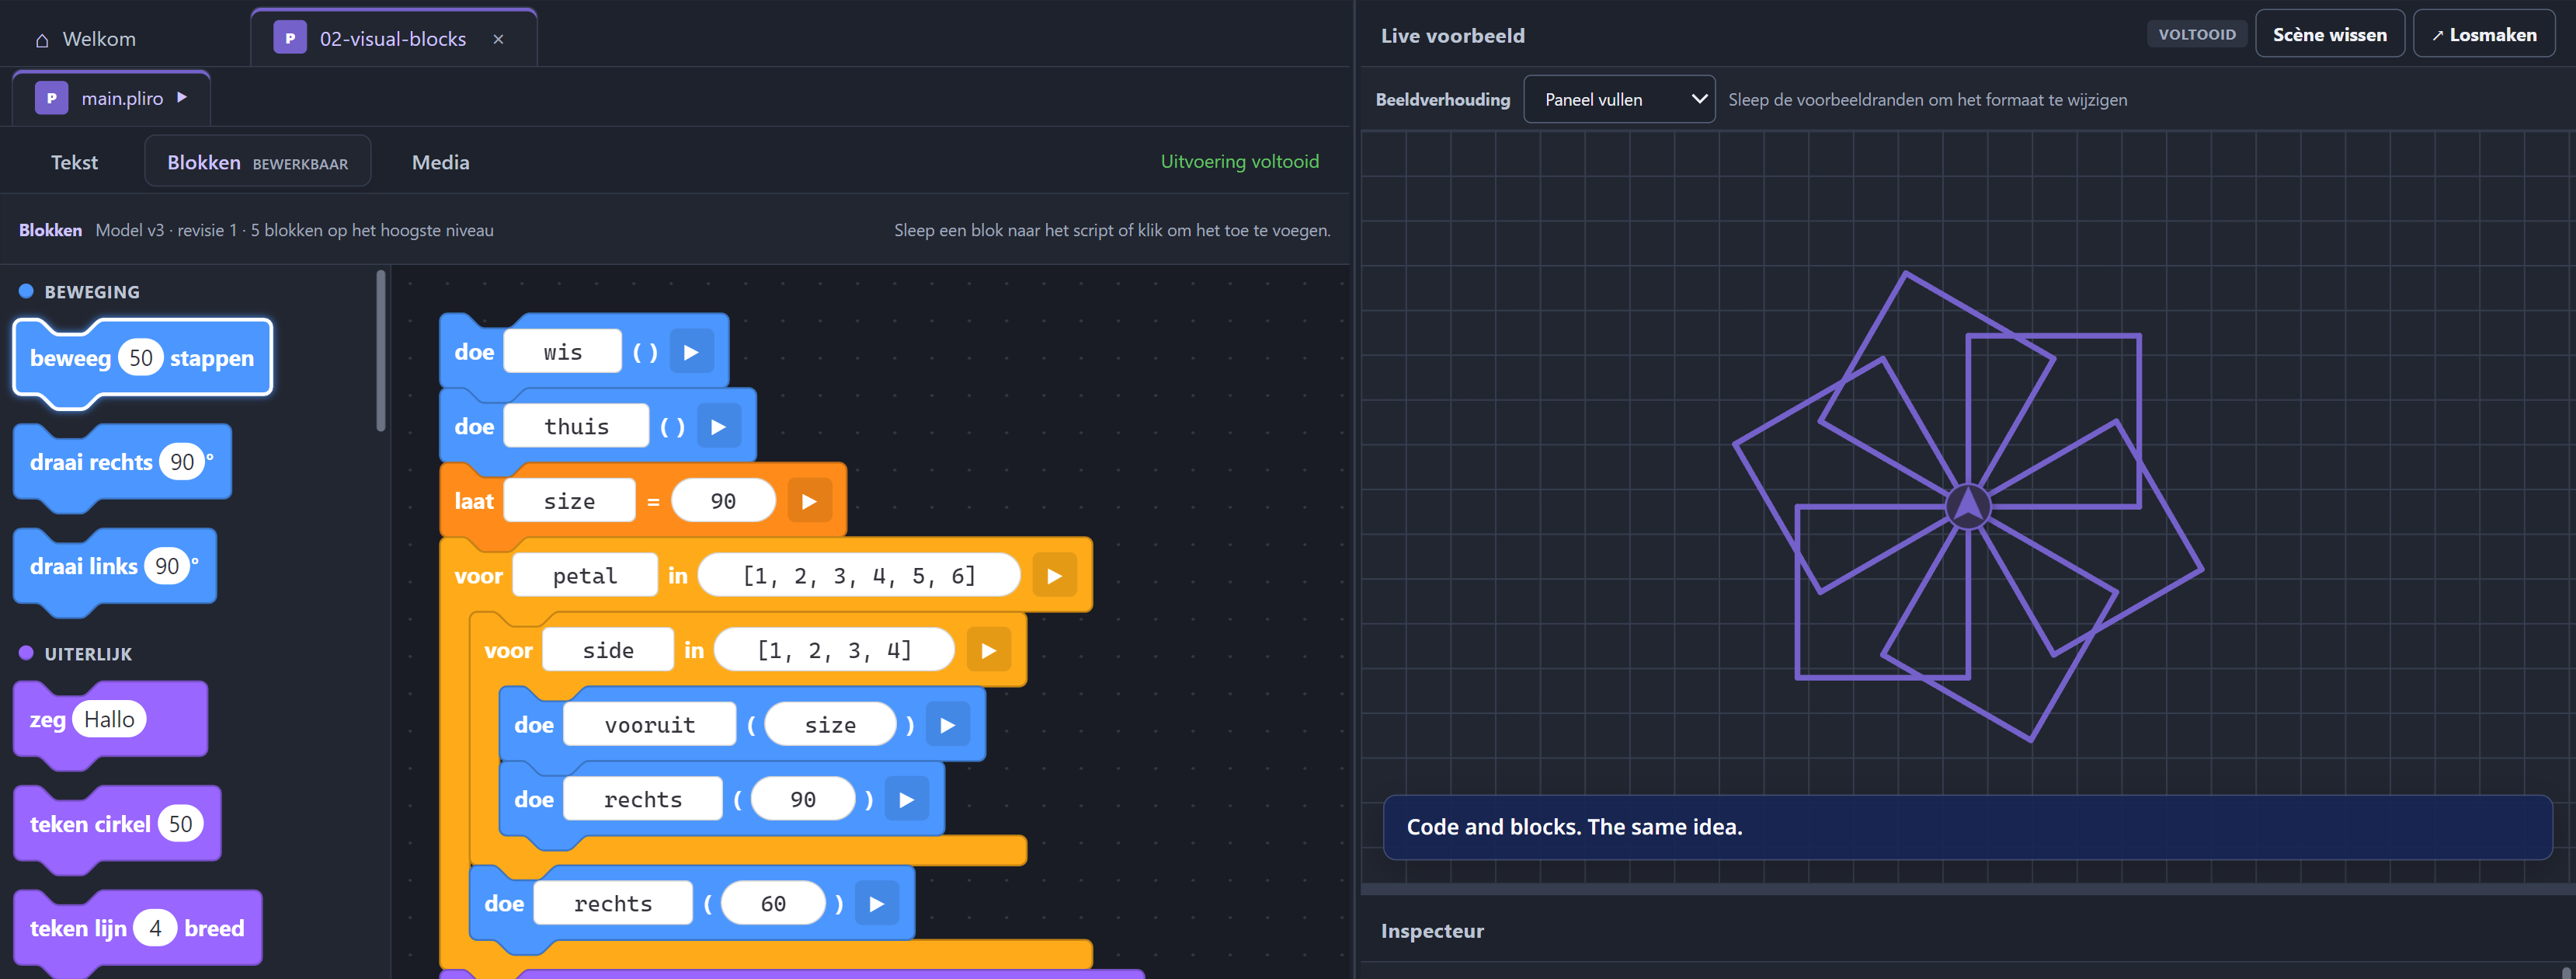Screen dimensions: 2576x979
Task: Click the 'vooruit' function name field
Action: coord(650,725)
